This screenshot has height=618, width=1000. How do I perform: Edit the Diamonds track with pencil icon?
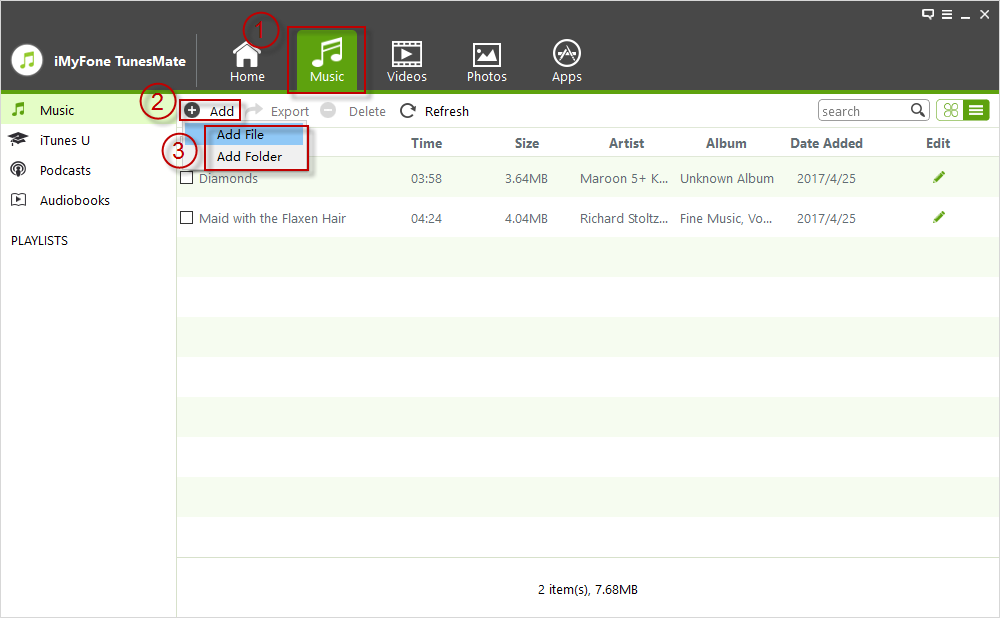click(938, 177)
